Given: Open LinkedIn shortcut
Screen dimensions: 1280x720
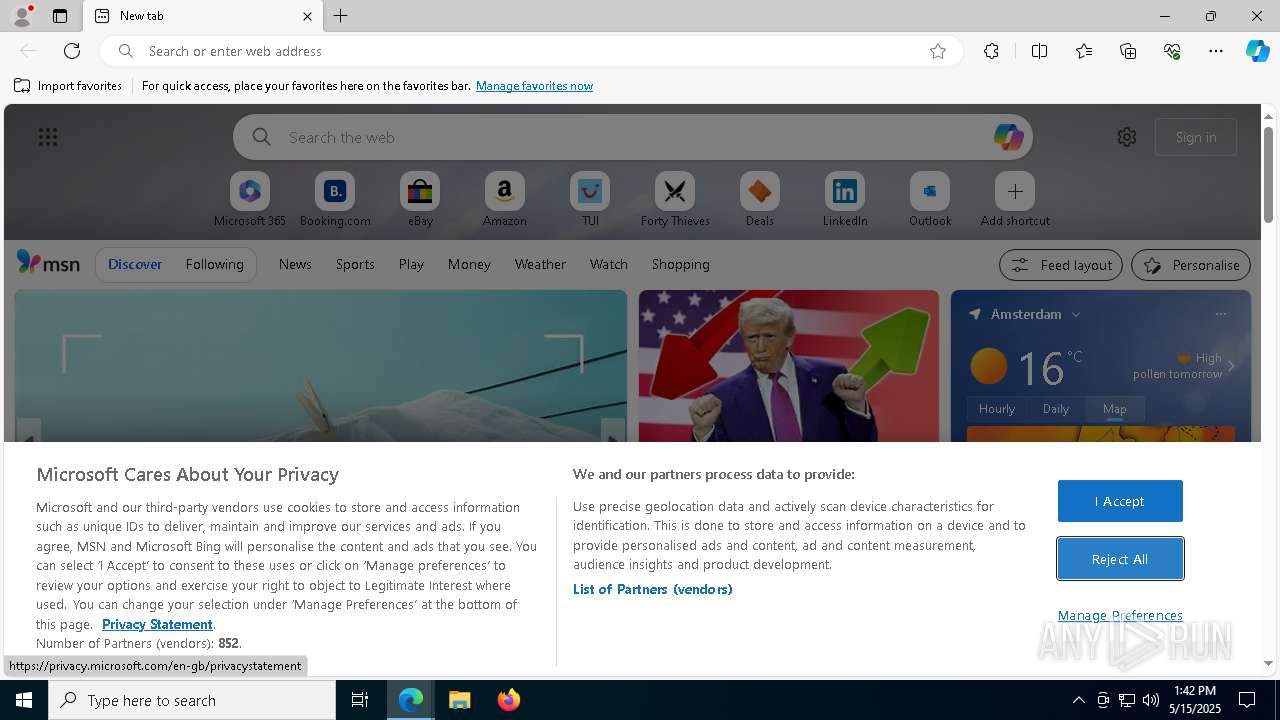Looking at the screenshot, I should [845, 200].
